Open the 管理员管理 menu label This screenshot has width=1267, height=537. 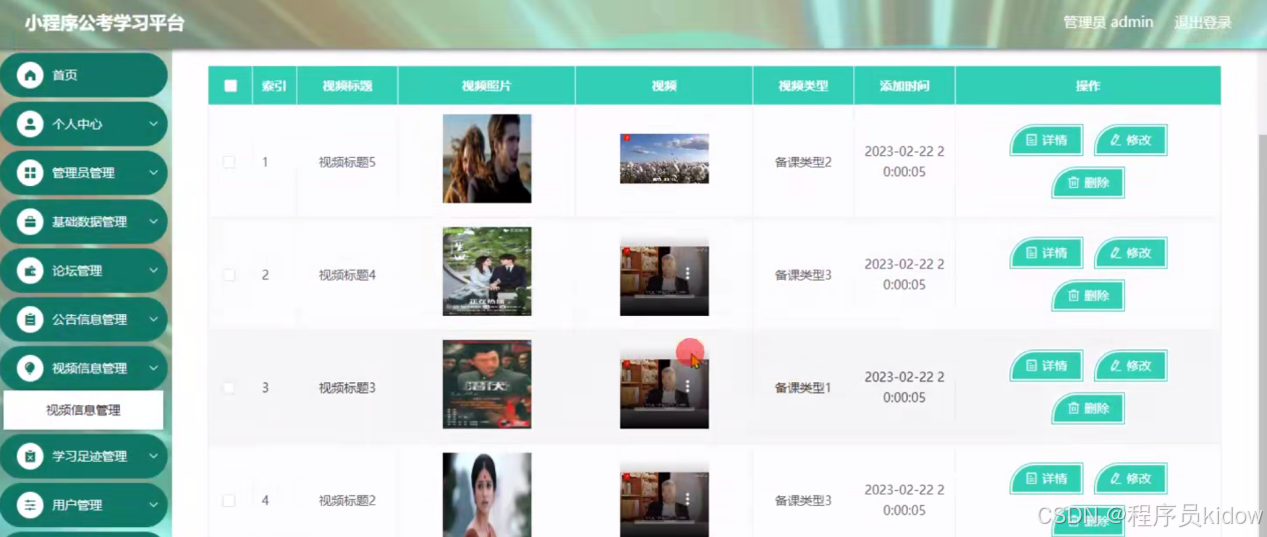(x=83, y=173)
